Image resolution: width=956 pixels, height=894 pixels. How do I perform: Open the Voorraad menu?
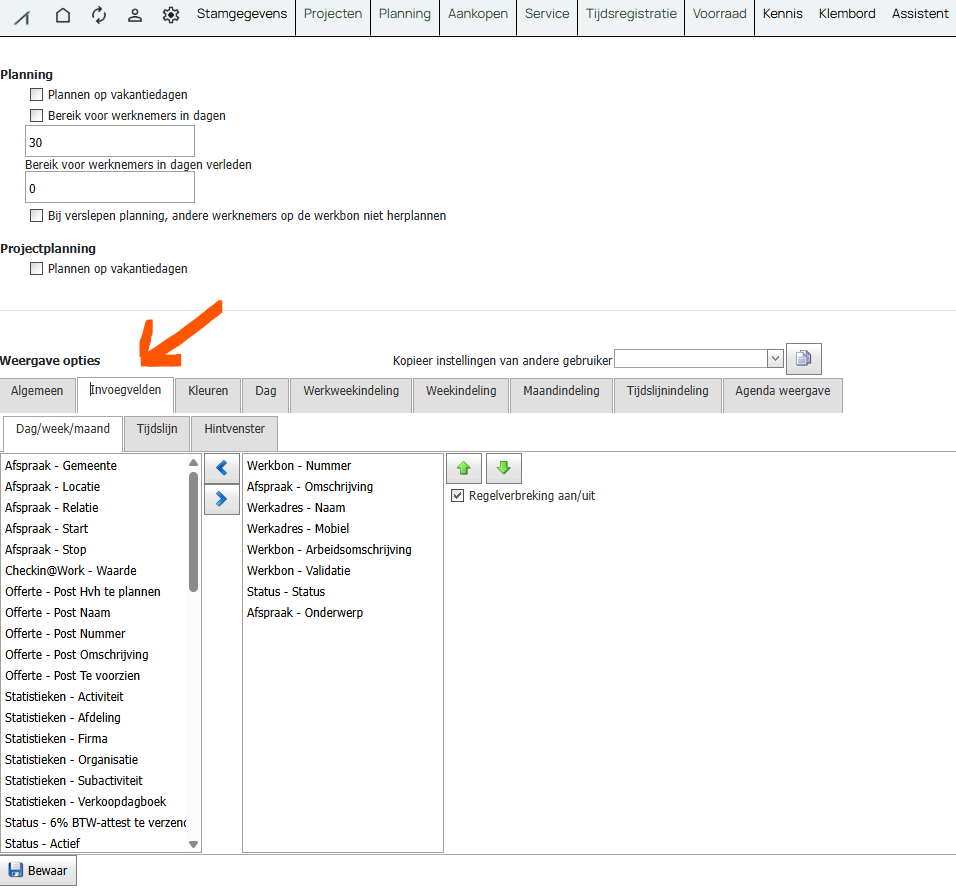(719, 14)
